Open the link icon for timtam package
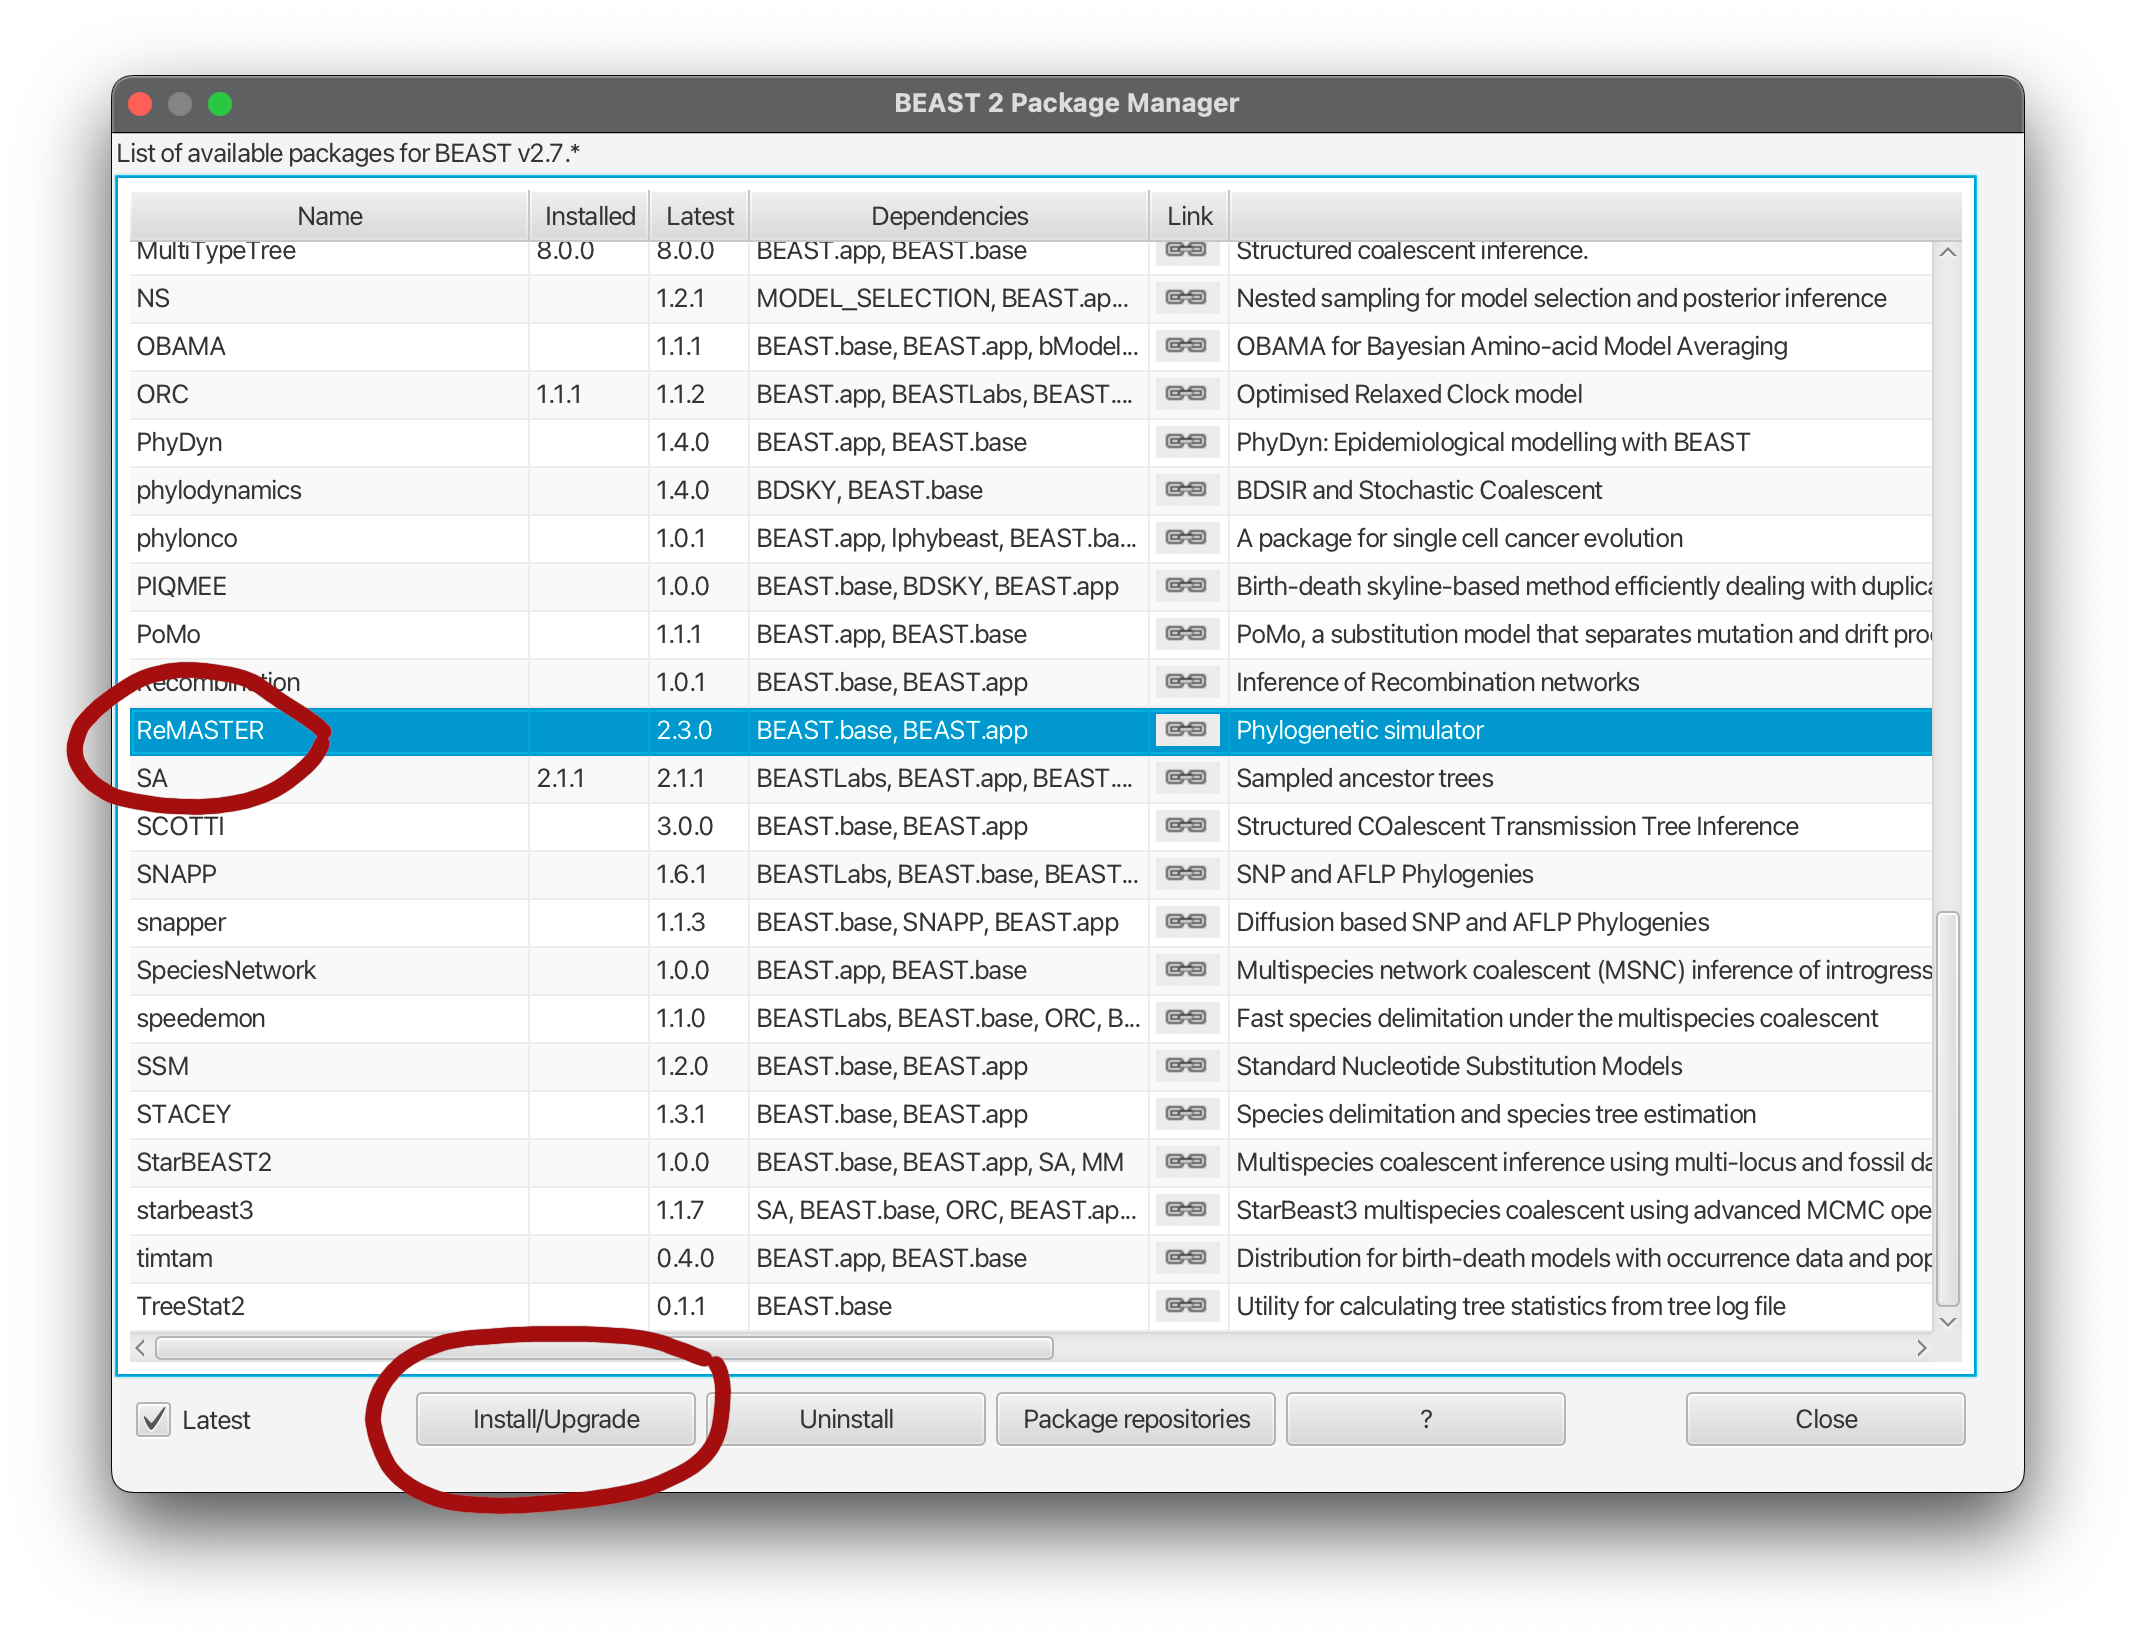 click(1186, 1258)
